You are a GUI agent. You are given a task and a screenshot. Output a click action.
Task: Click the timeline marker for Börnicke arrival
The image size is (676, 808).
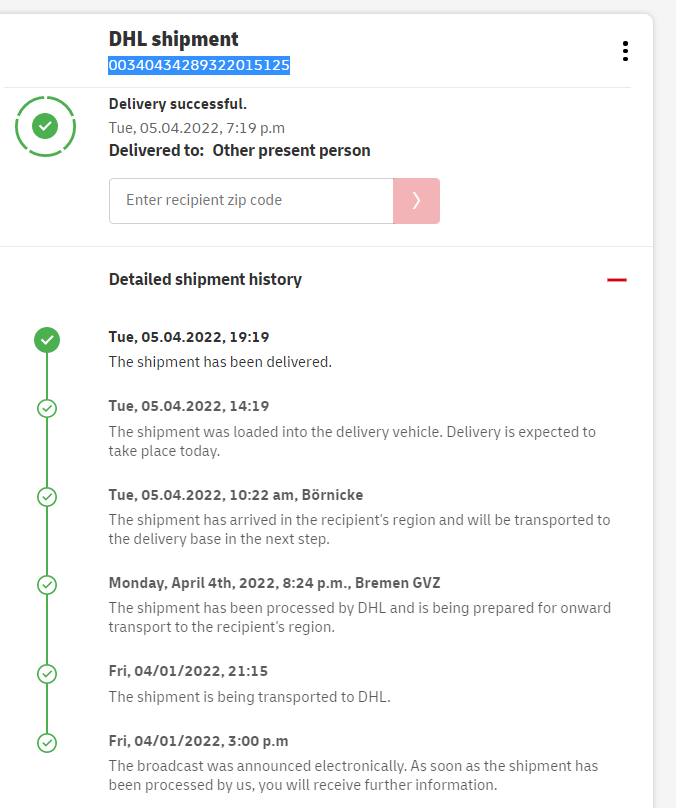[x=47, y=496]
